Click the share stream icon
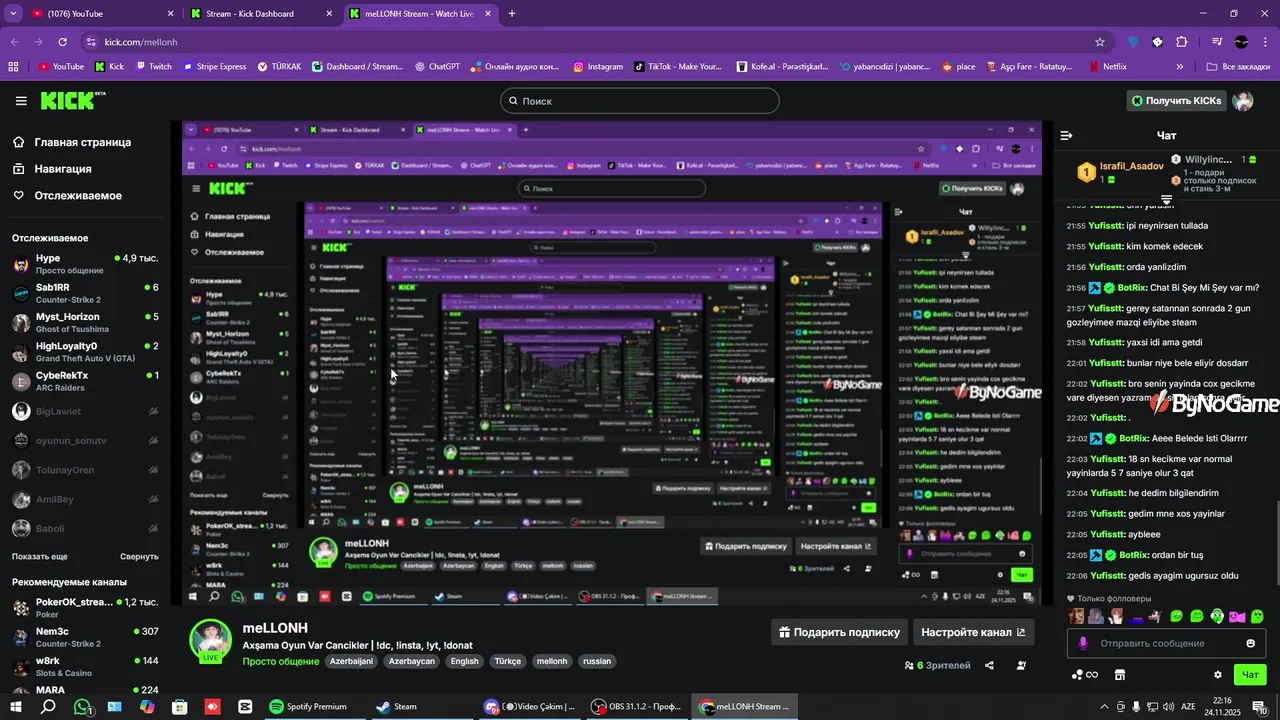 989,665
